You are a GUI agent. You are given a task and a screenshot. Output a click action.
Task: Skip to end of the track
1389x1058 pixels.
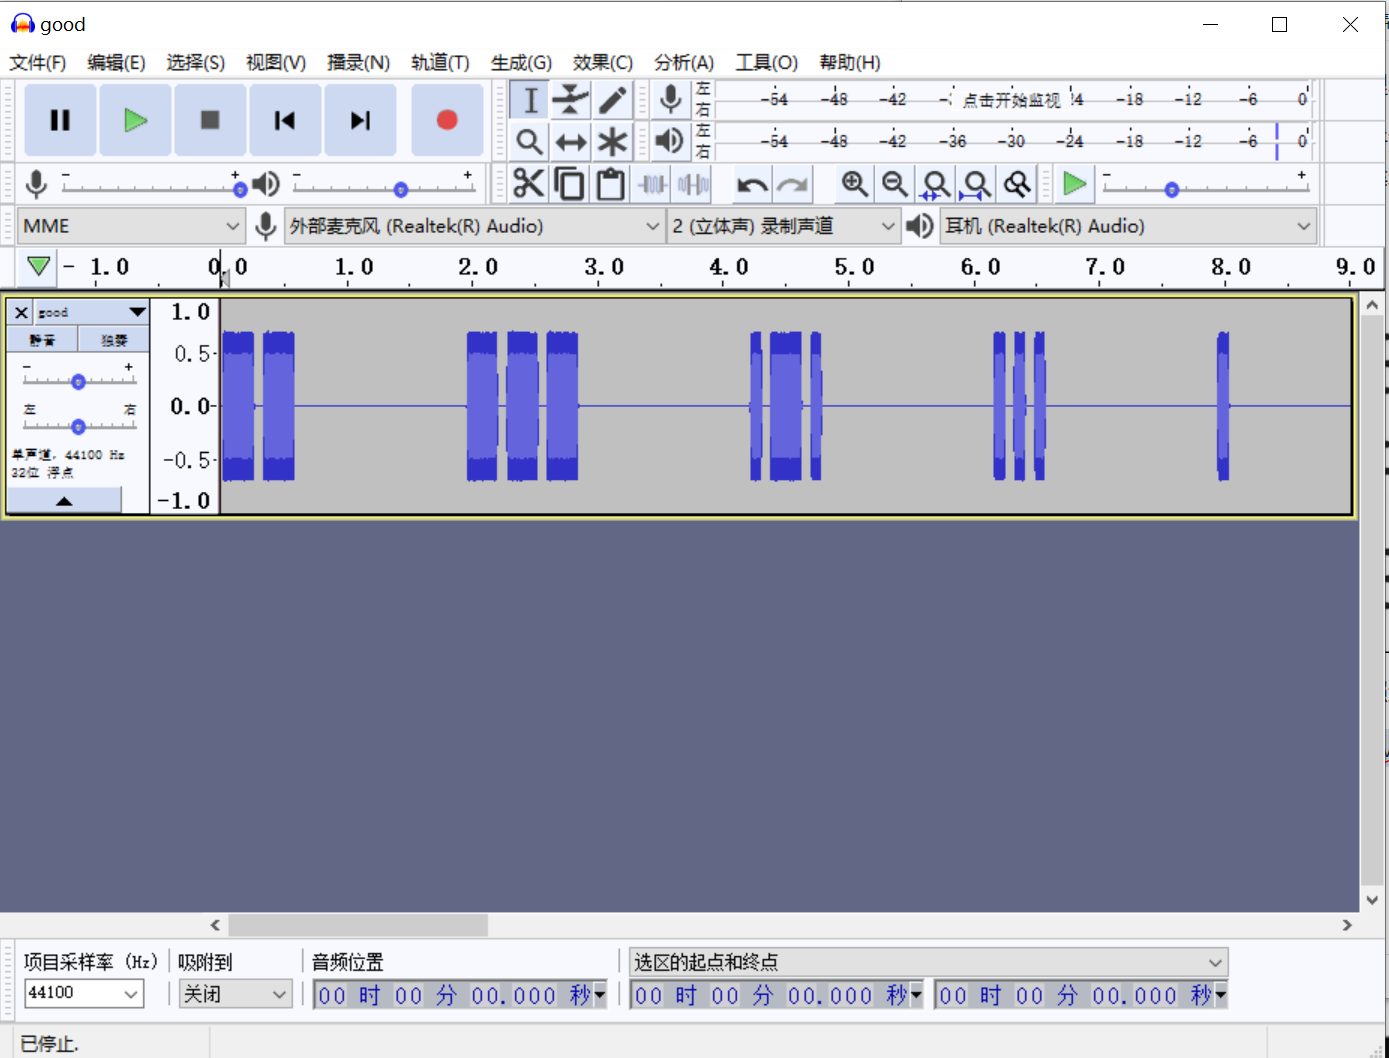(x=360, y=120)
